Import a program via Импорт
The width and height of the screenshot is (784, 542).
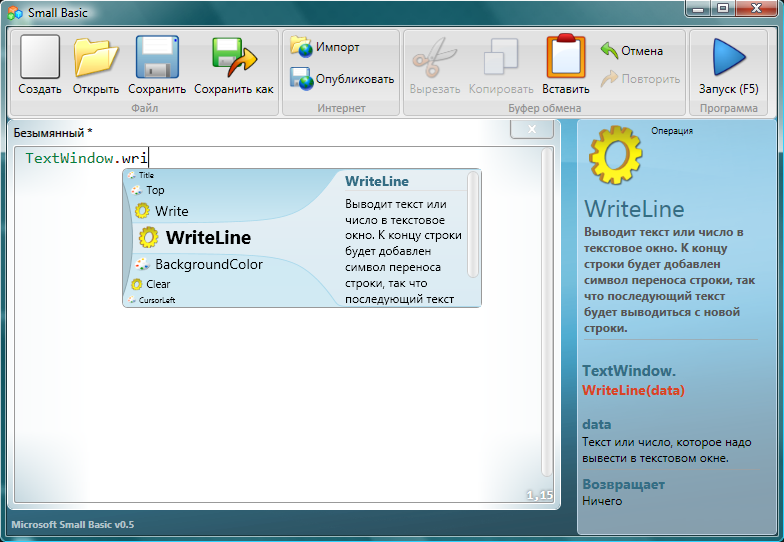pos(326,47)
